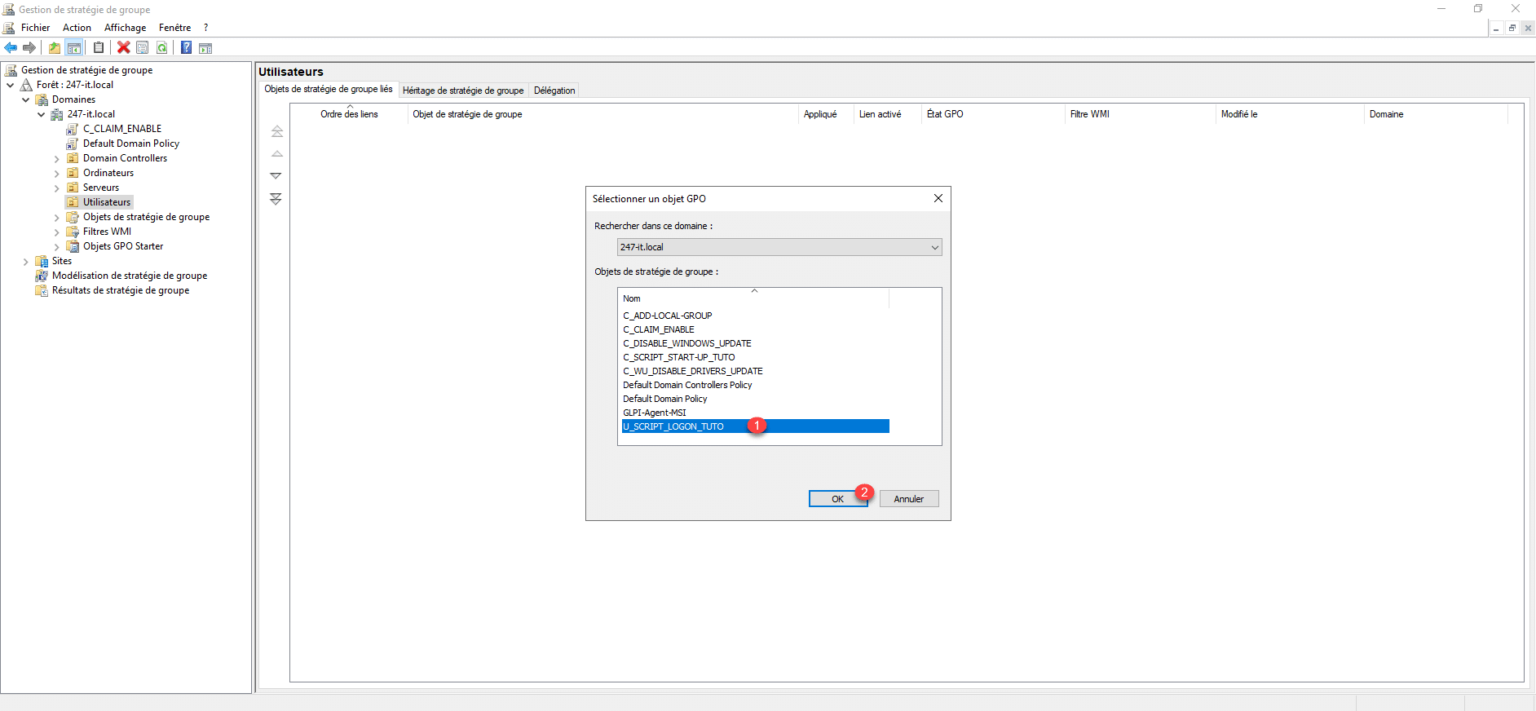Toggle the show/hide console tree icon
This screenshot has height=711, width=1536.
pyautogui.click(x=74, y=47)
